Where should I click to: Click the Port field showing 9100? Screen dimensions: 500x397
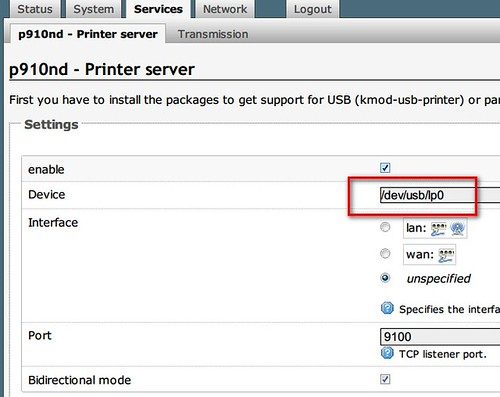tap(440, 337)
